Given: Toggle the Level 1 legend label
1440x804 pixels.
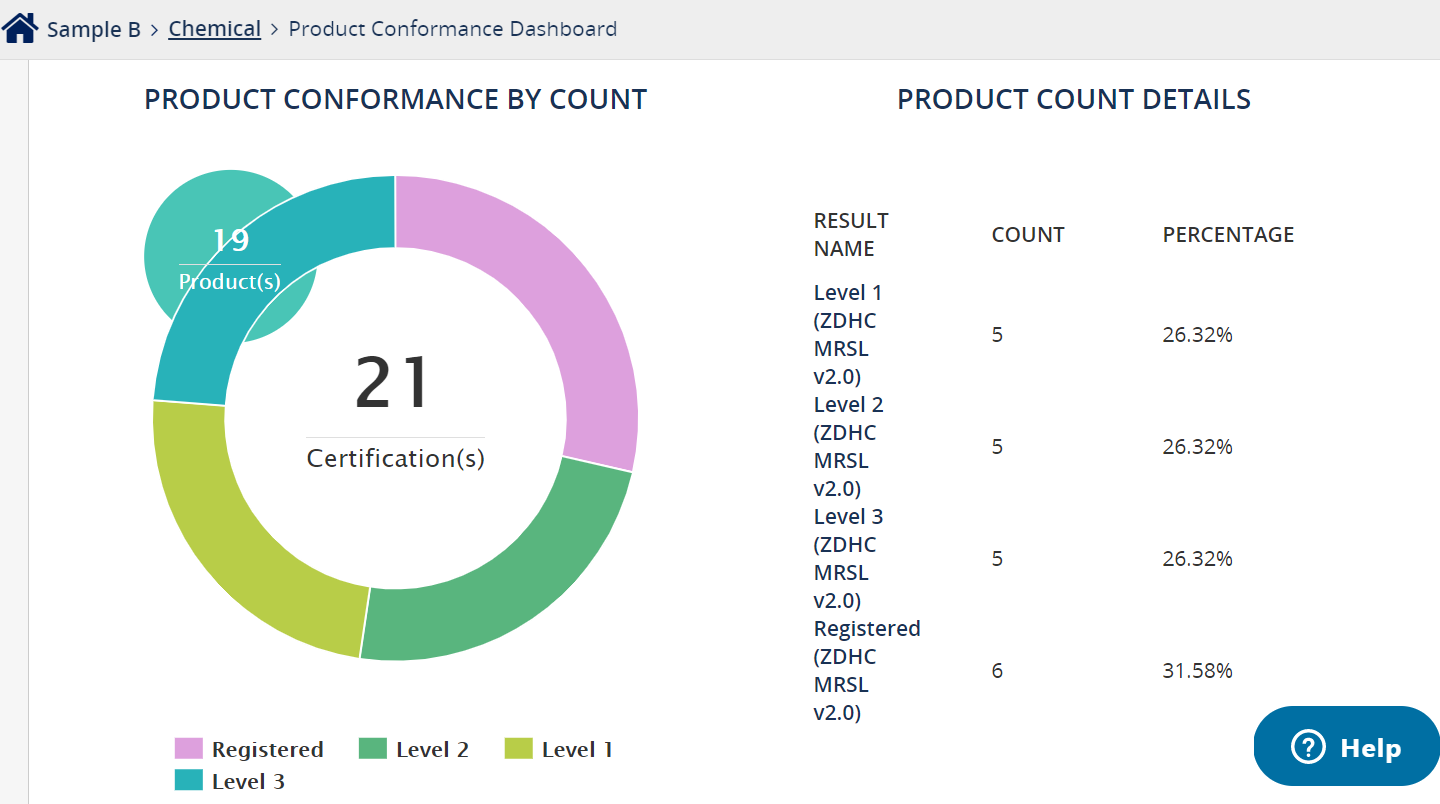Looking at the screenshot, I should pyautogui.click(x=577, y=749).
